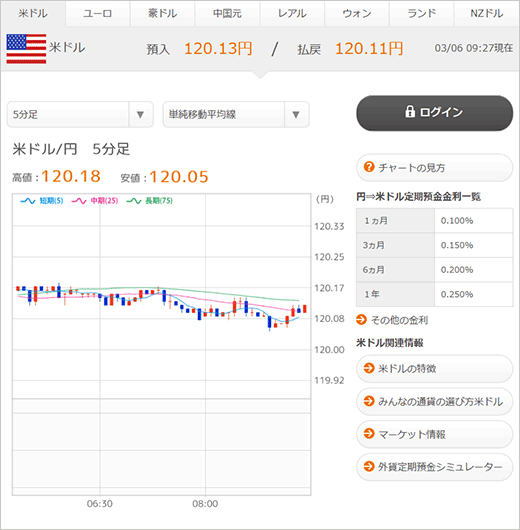Open the 5分足 timeframe dropdown
This screenshot has width=520, height=530.
tap(80, 115)
